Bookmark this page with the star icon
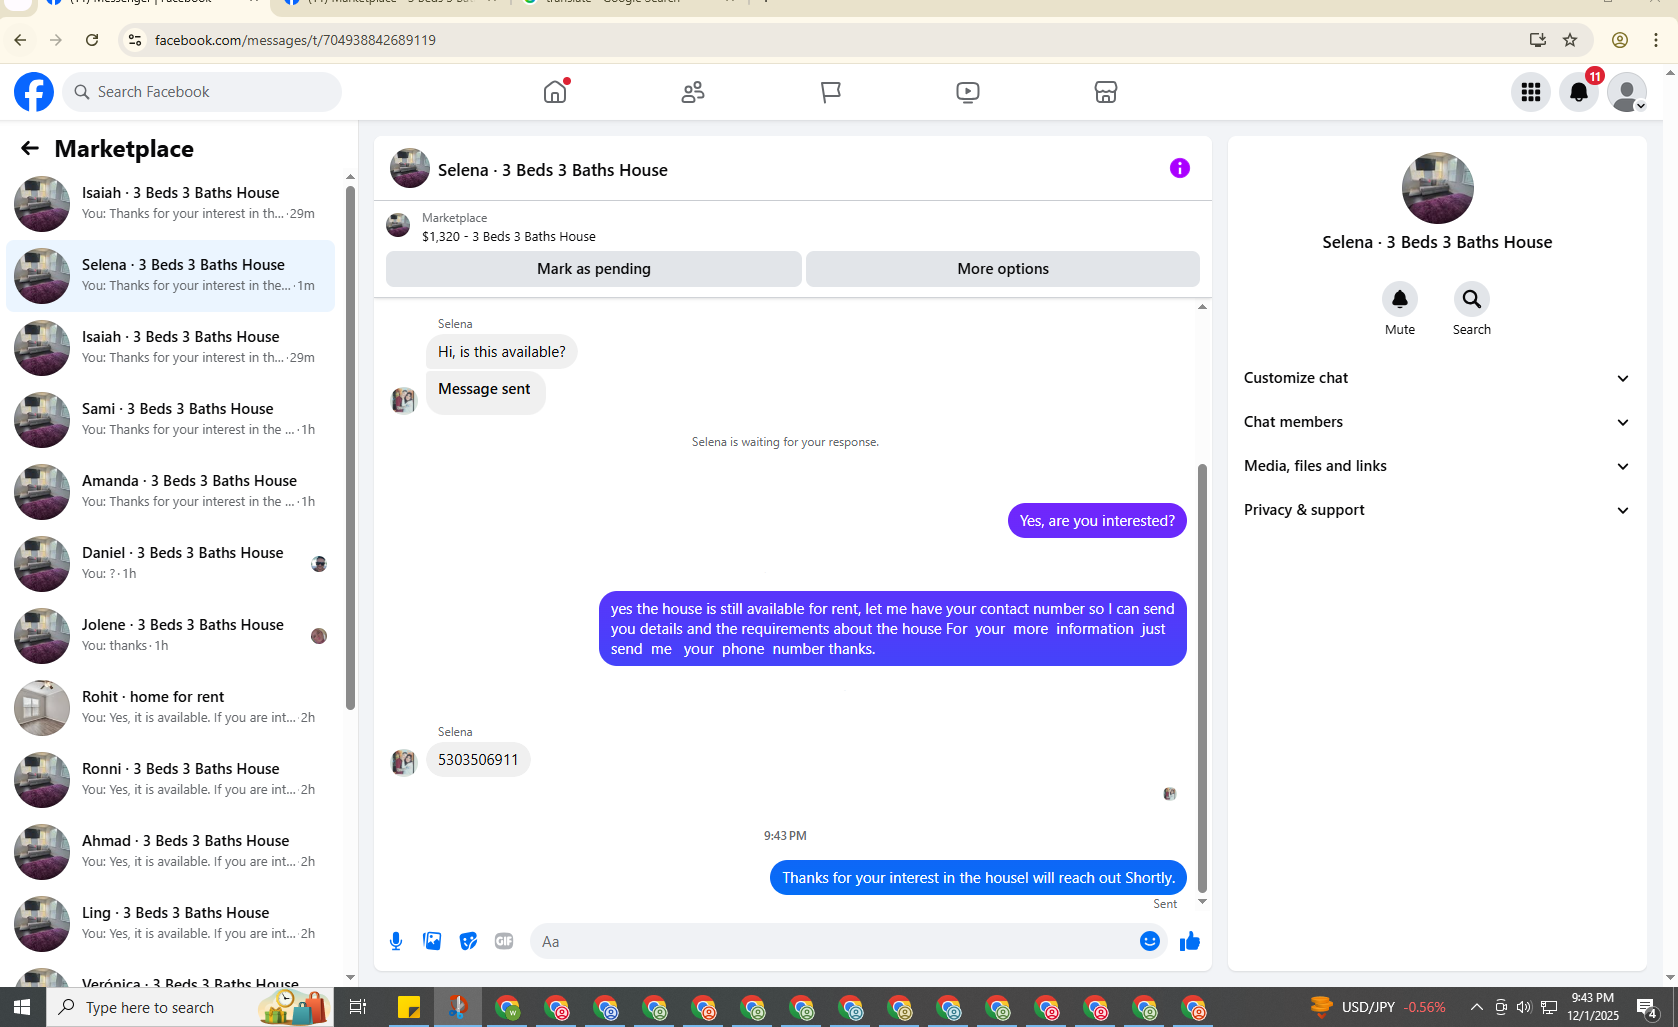1678x1027 pixels. click(x=1570, y=40)
